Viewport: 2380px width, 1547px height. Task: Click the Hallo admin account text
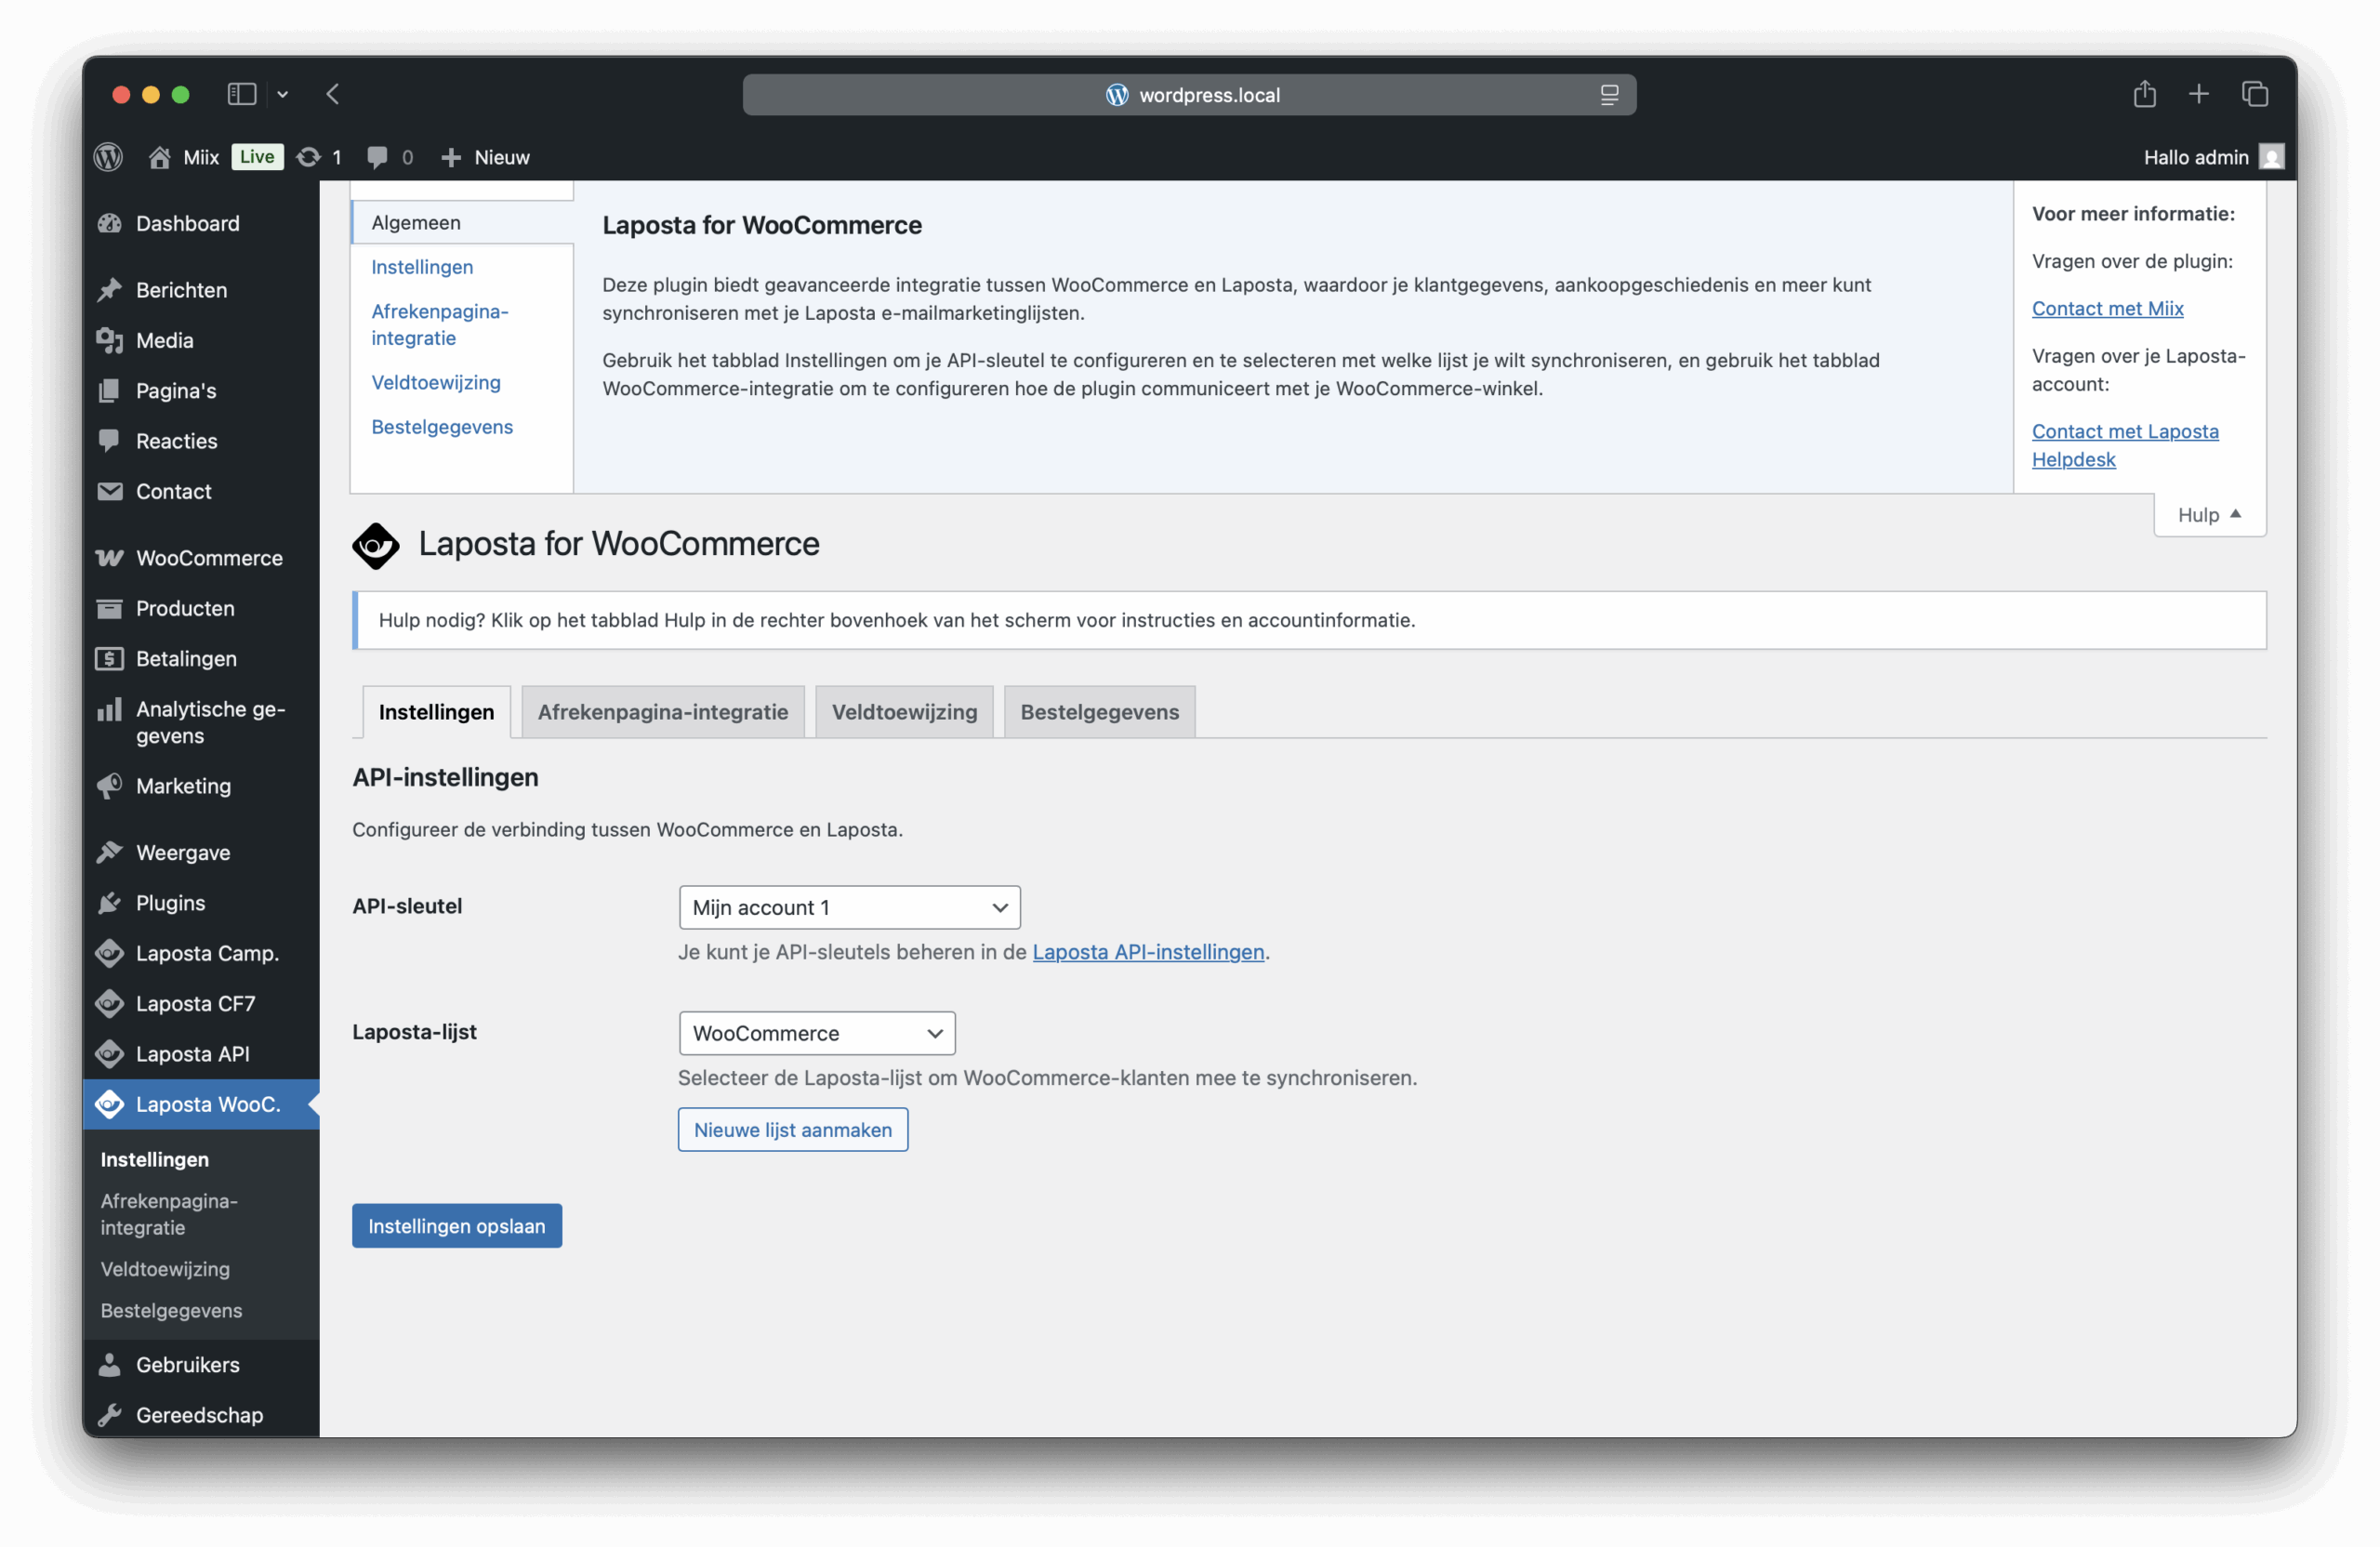click(2196, 157)
